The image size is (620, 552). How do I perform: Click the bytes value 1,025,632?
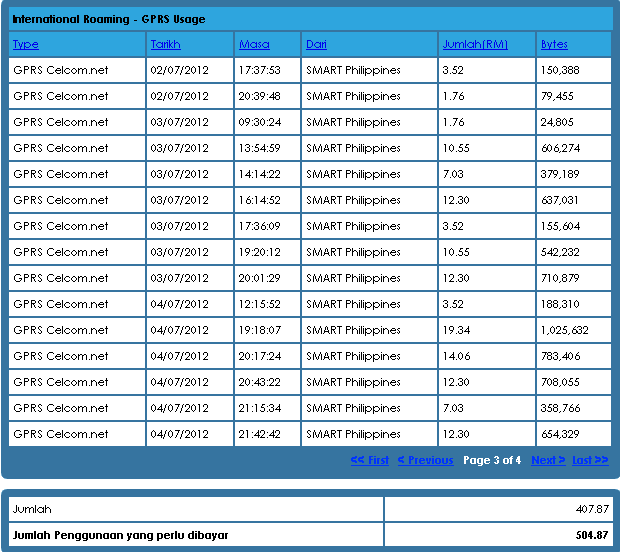(565, 330)
